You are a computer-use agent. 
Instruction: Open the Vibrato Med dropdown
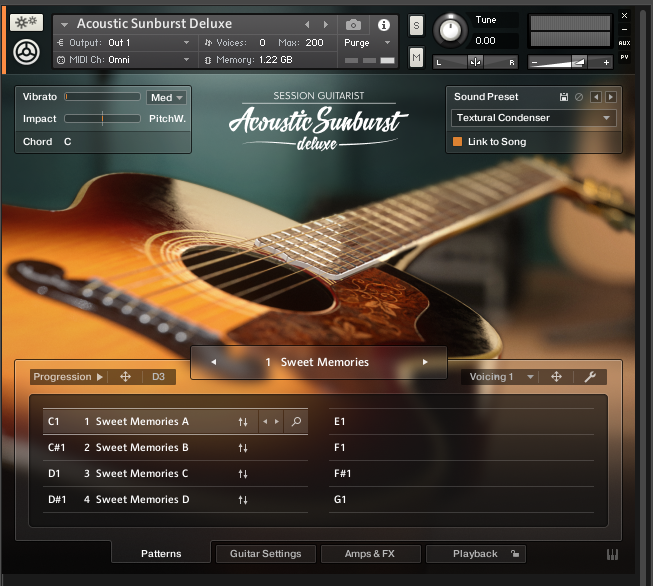(x=167, y=97)
